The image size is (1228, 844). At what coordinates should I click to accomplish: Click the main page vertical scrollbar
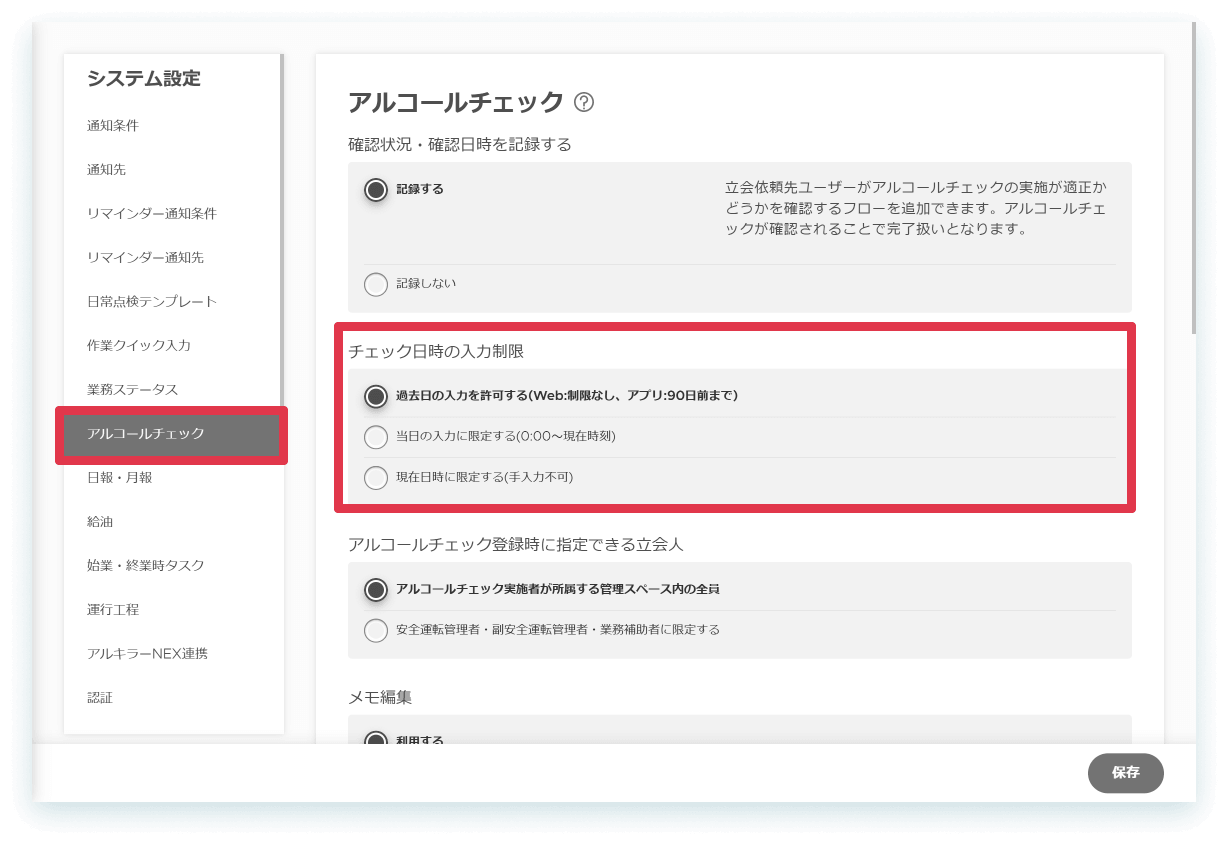(x=1193, y=178)
